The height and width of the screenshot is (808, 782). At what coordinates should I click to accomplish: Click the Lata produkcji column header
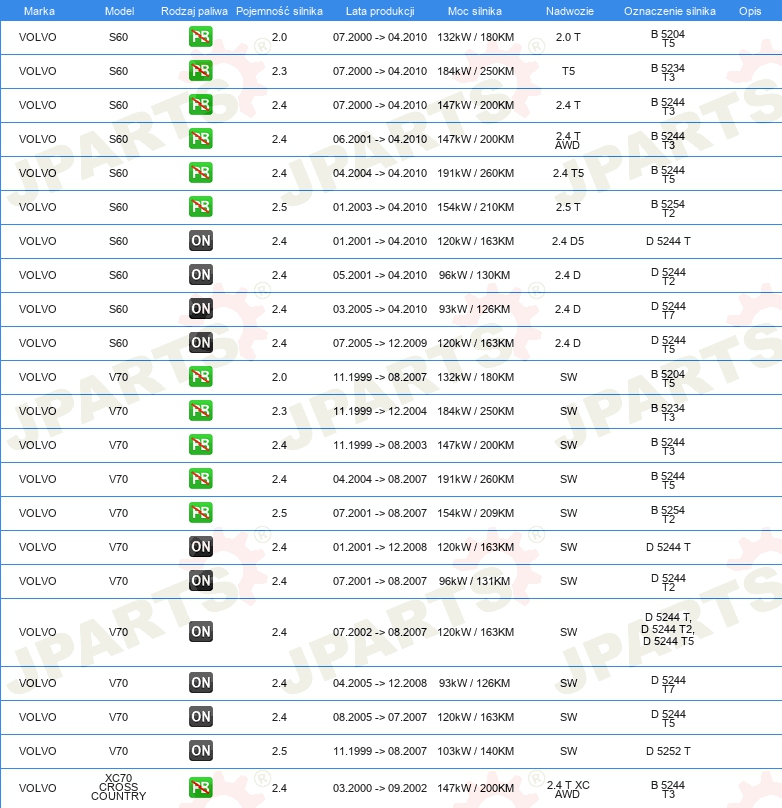click(380, 11)
